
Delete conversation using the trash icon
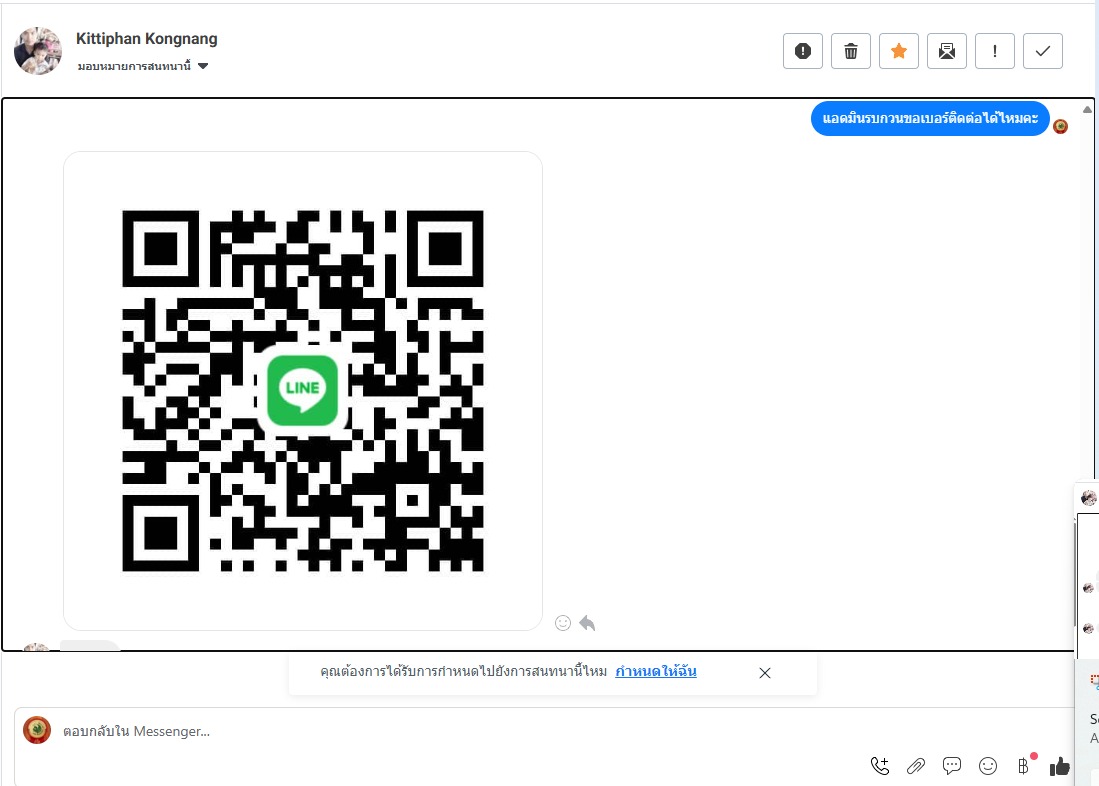click(x=850, y=50)
